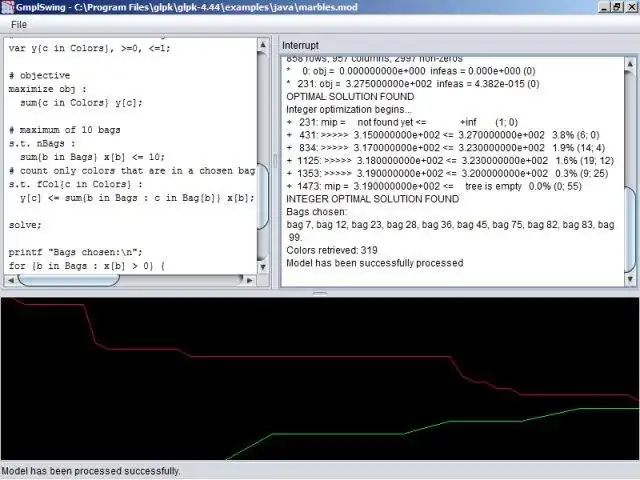
Task: Click the 'solve;' statement in the code editor
Action: coord(25,225)
